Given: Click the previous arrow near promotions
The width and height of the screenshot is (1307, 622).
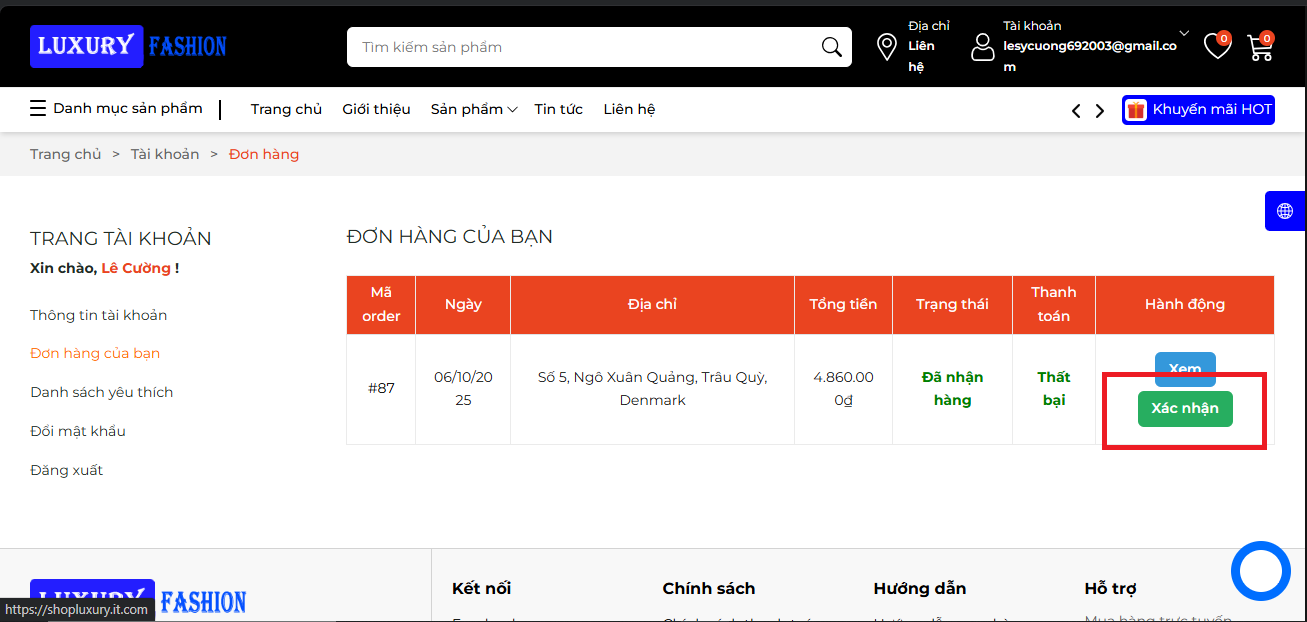Looking at the screenshot, I should coord(1076,111).
